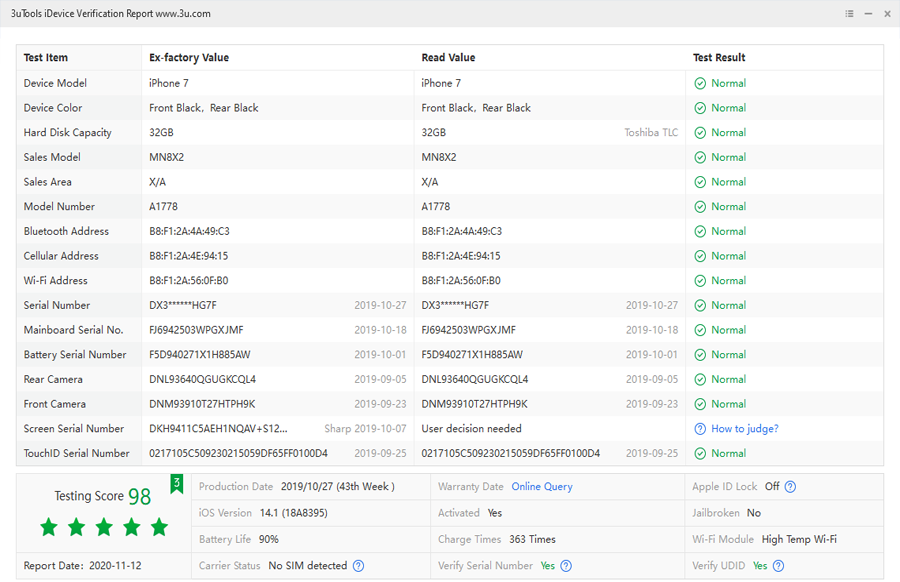
Task: Click the Wi-Fi Module value High Temp Wi-Fi
Action: (x=799, y=540)
